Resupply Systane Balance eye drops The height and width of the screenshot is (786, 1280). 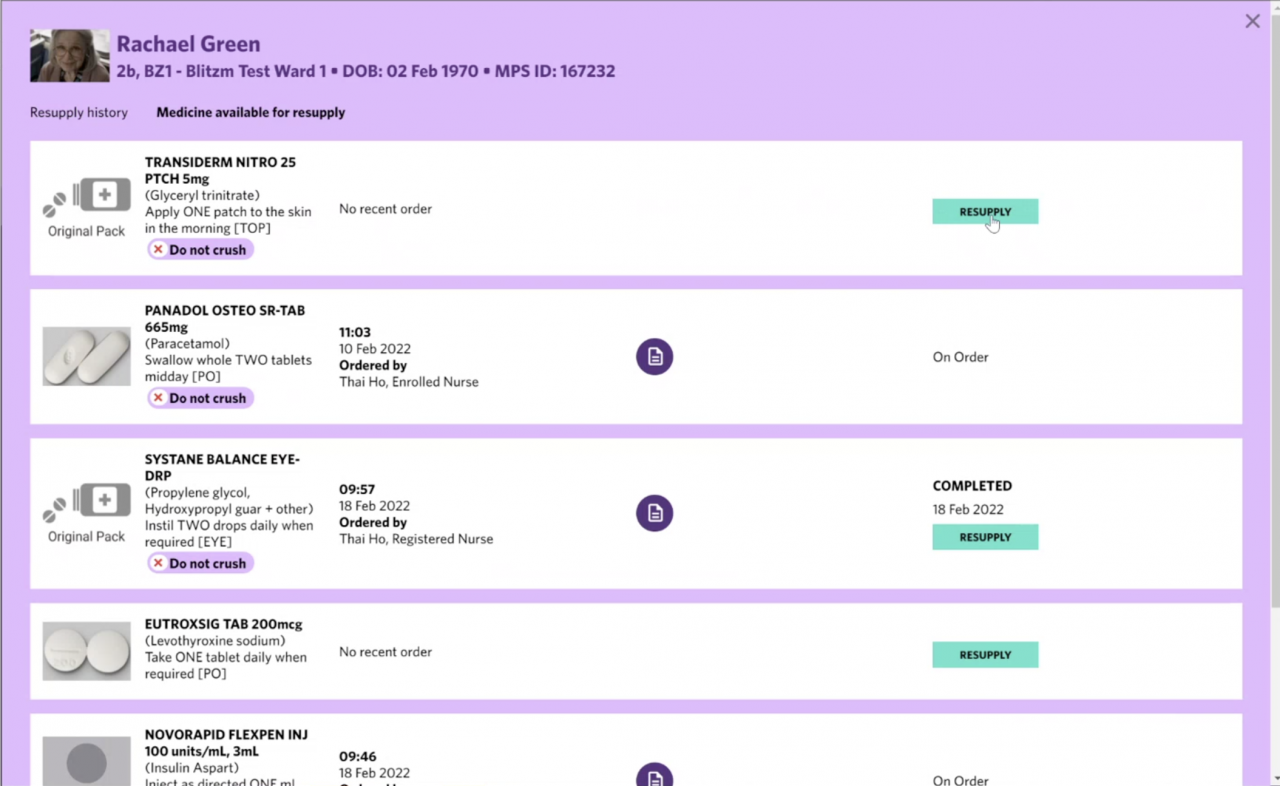click(x=985, y=537)
